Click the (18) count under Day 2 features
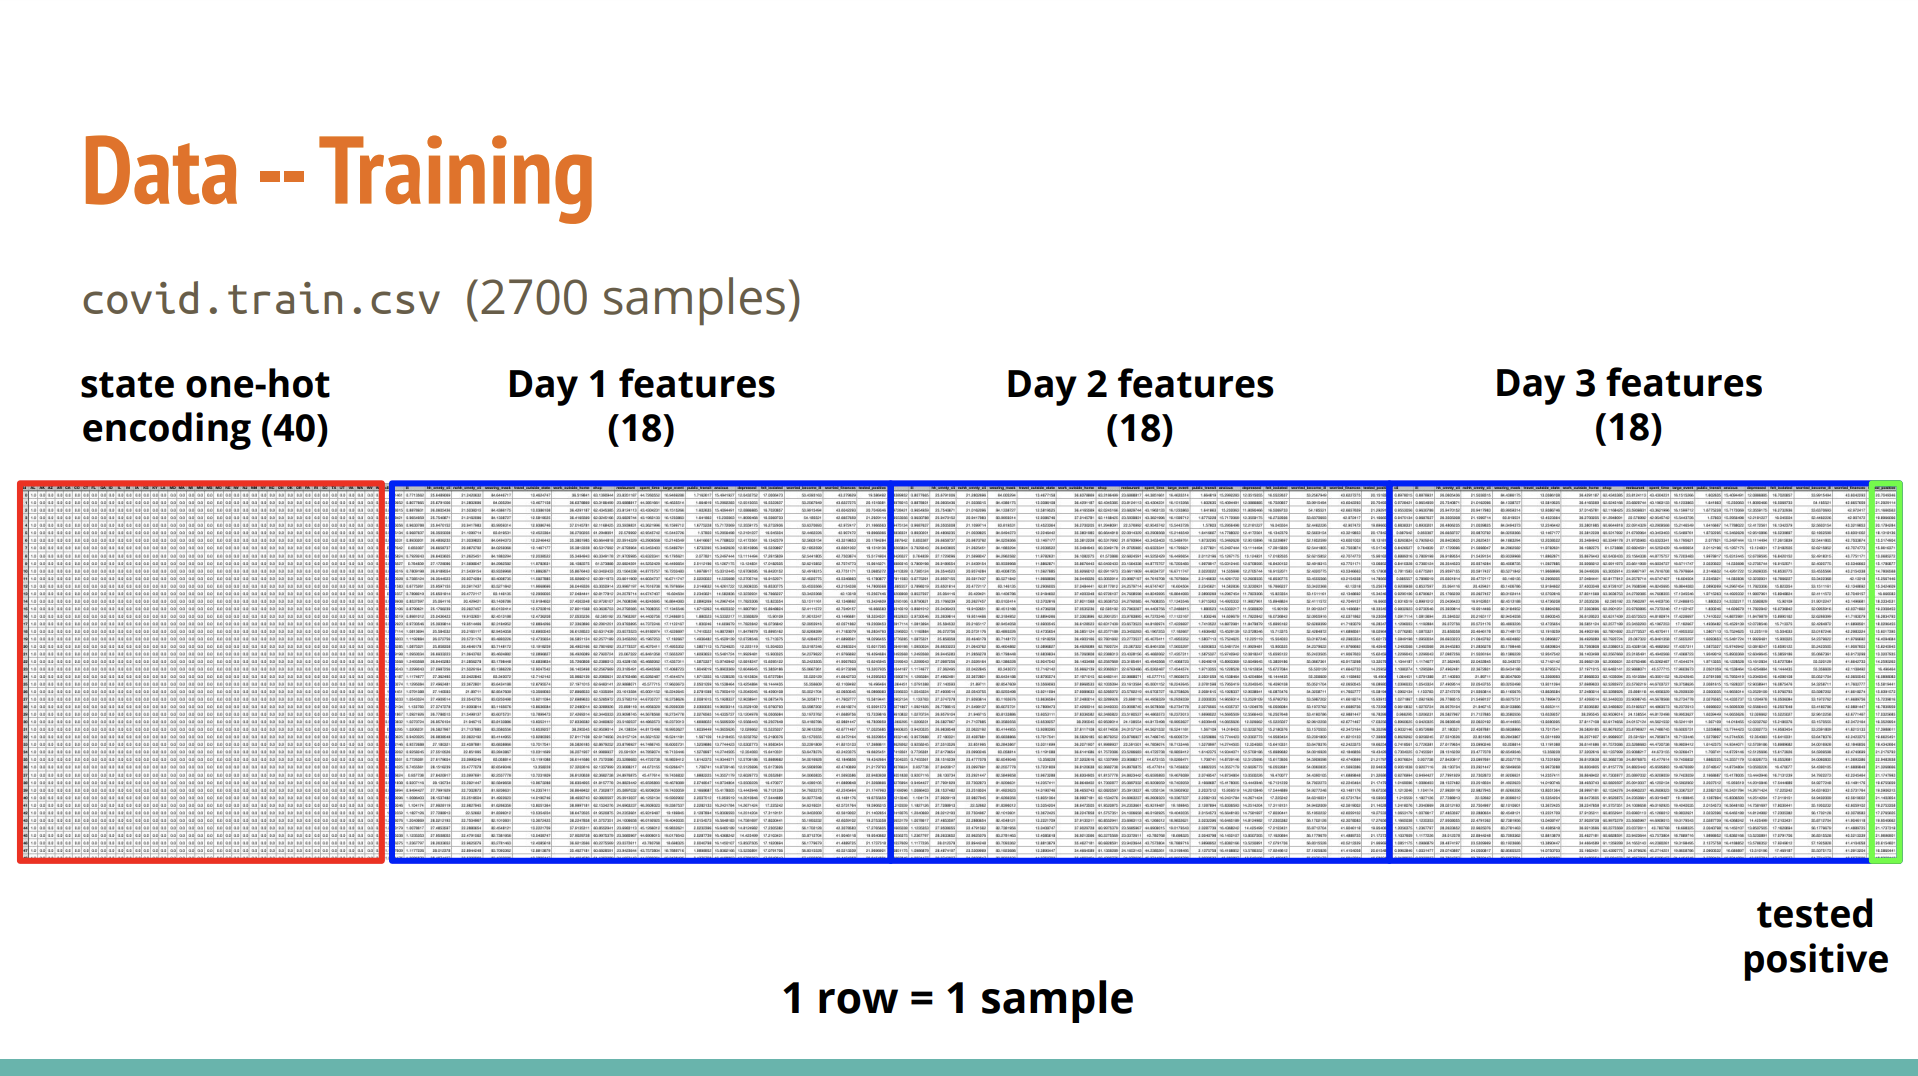This screenshot has height=1076, width=1918. point(1139,429)
